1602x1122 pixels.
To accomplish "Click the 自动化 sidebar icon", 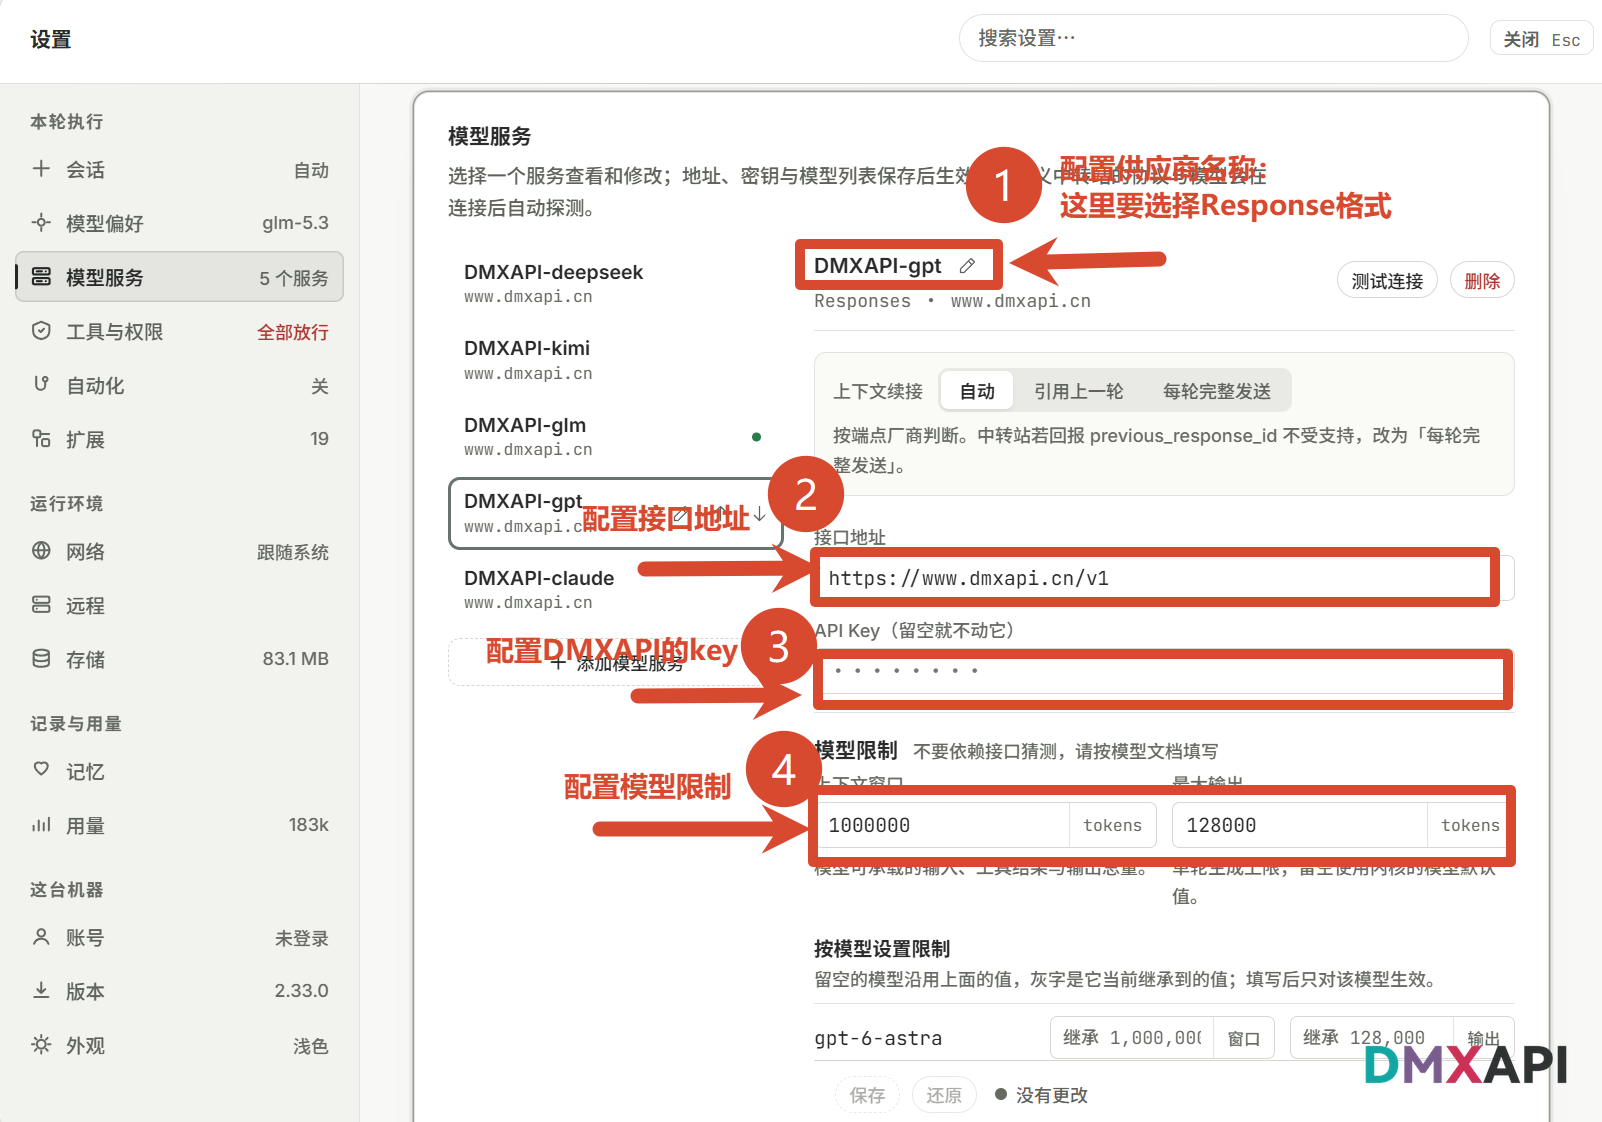I will pos(41,384).
